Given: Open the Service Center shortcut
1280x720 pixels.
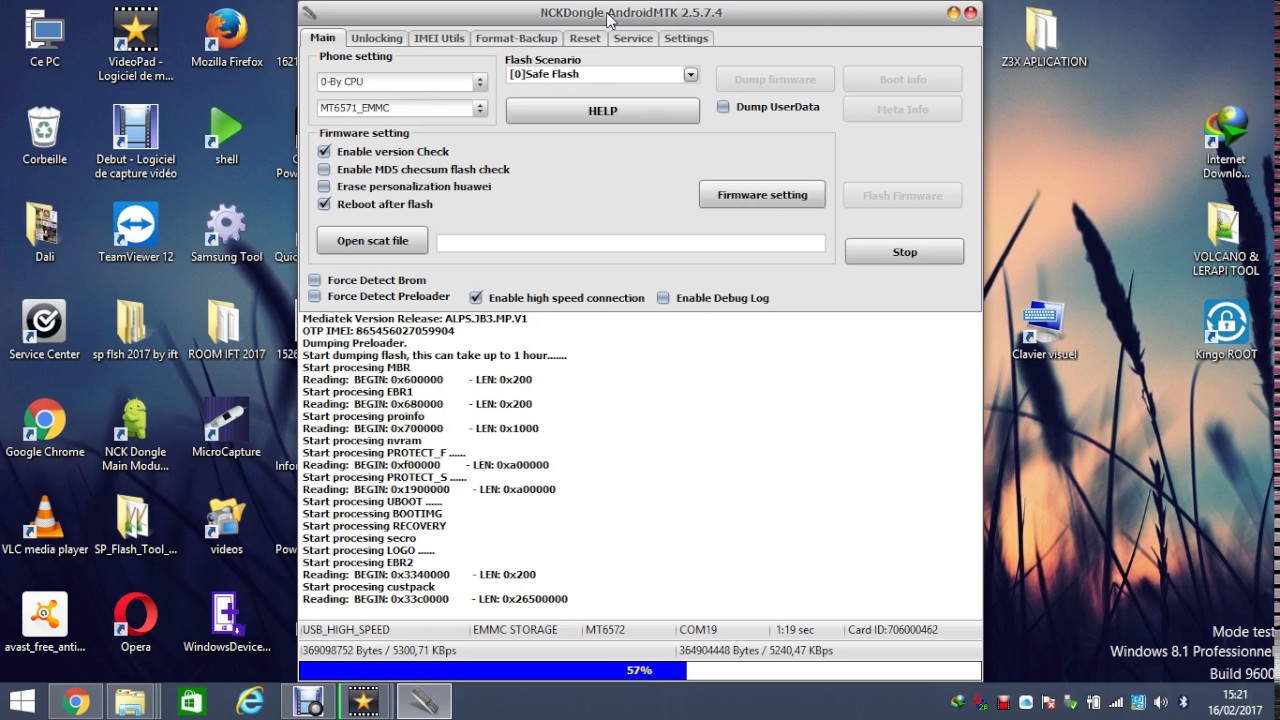Looking at the screenshot, I should coord(44,330).
